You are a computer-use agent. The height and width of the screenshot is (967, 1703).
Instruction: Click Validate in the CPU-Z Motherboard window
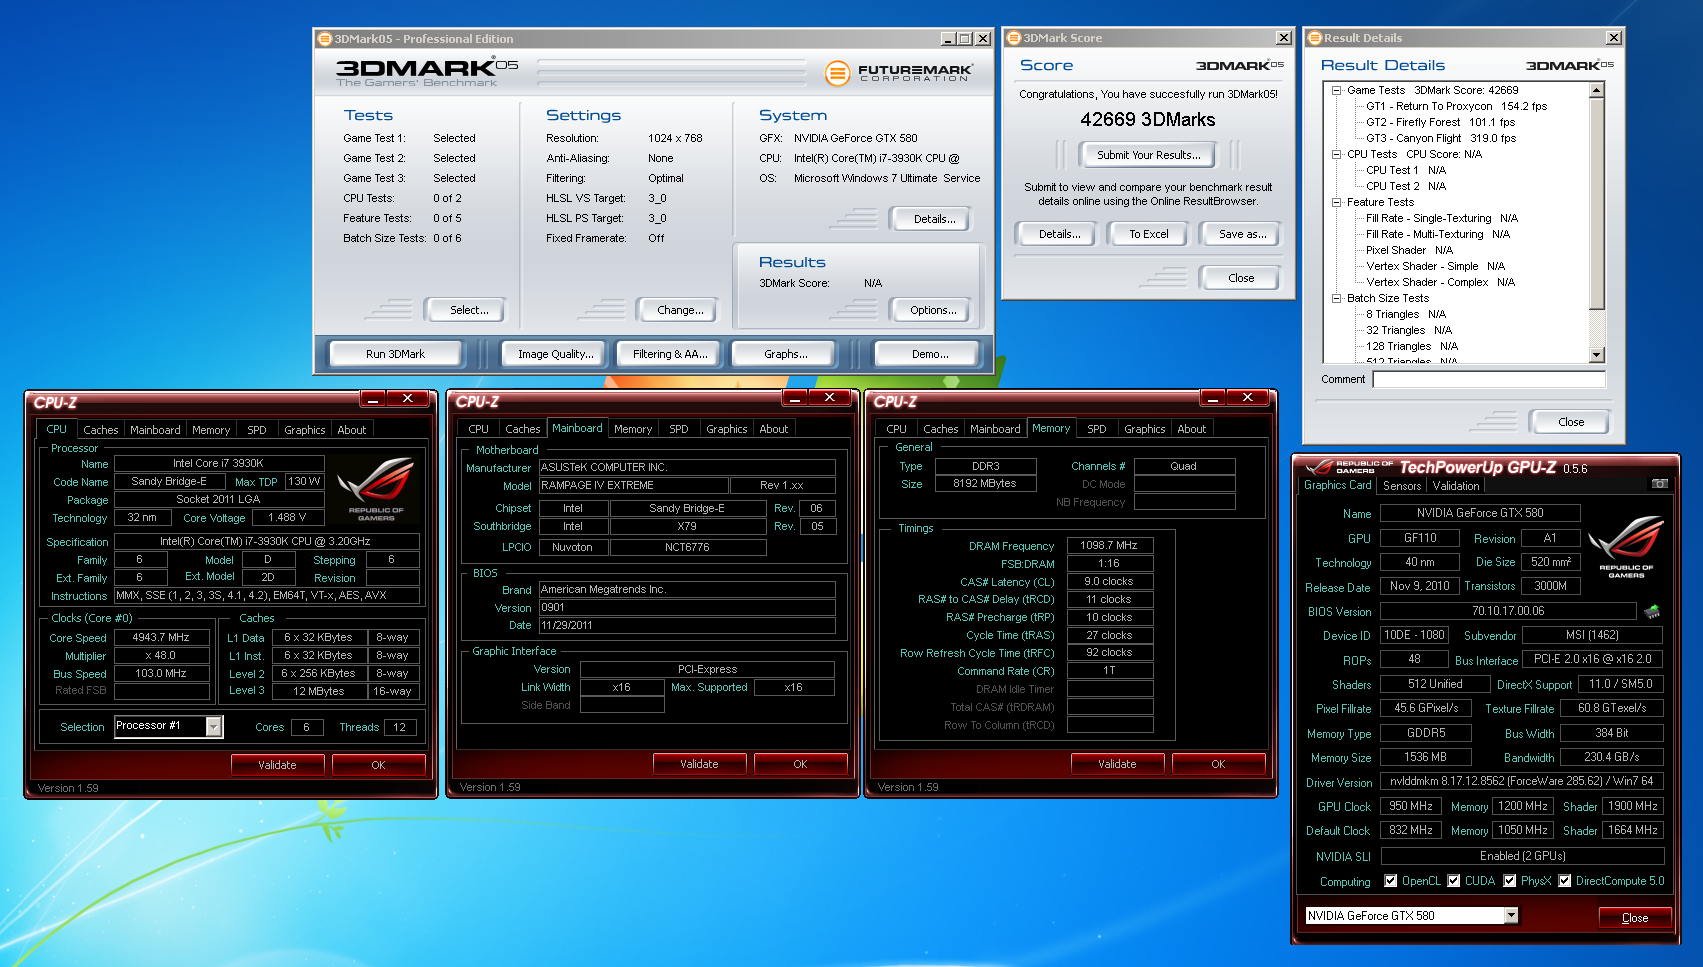pos(699,764)
